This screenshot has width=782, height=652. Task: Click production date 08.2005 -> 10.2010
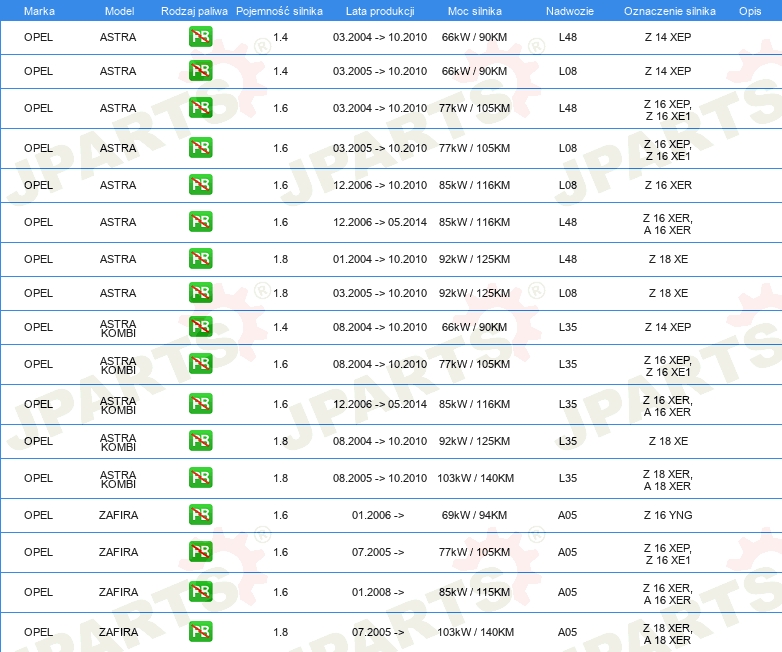pyautogui.click(x=380, y=478)
